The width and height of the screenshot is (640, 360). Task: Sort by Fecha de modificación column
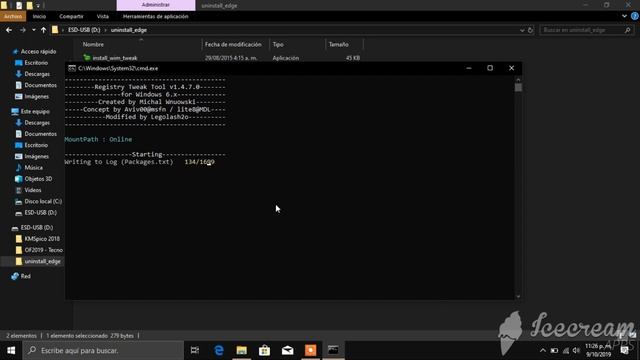pyautogui.click(x=233, y=44)
